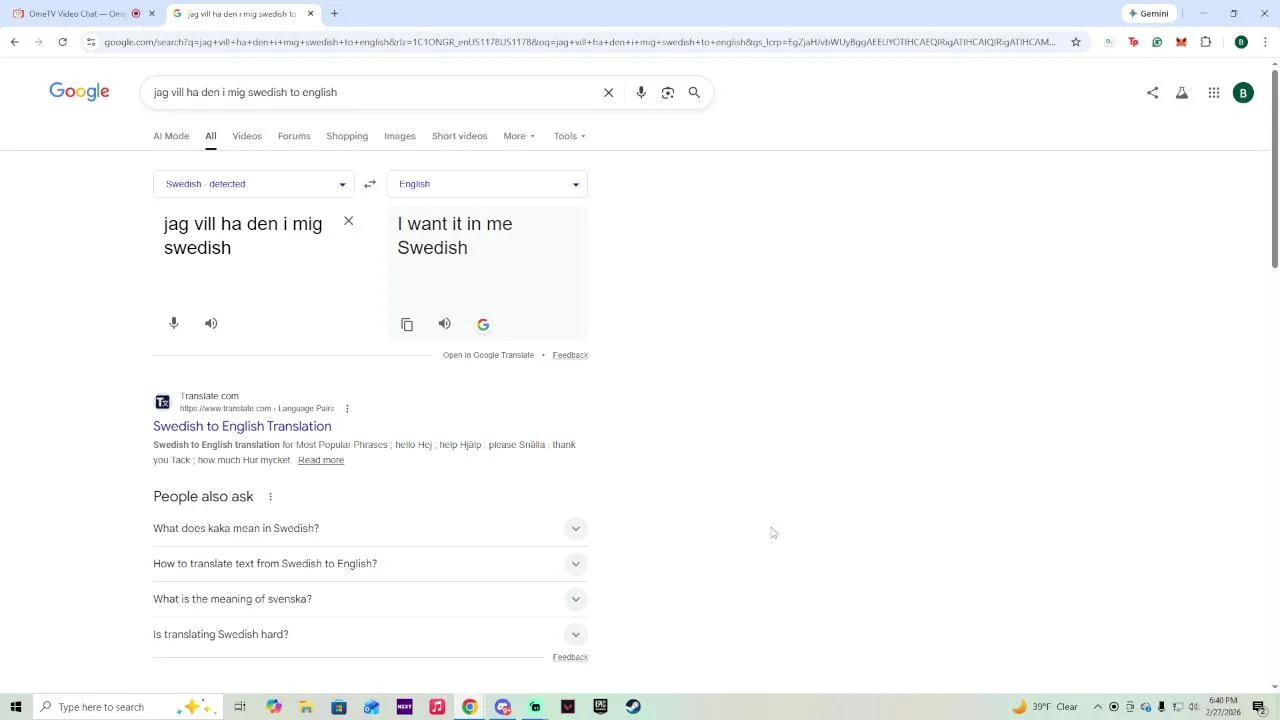Translate by voice microphone under source text
Screen dimensions: 1280x720
[174, 323]
